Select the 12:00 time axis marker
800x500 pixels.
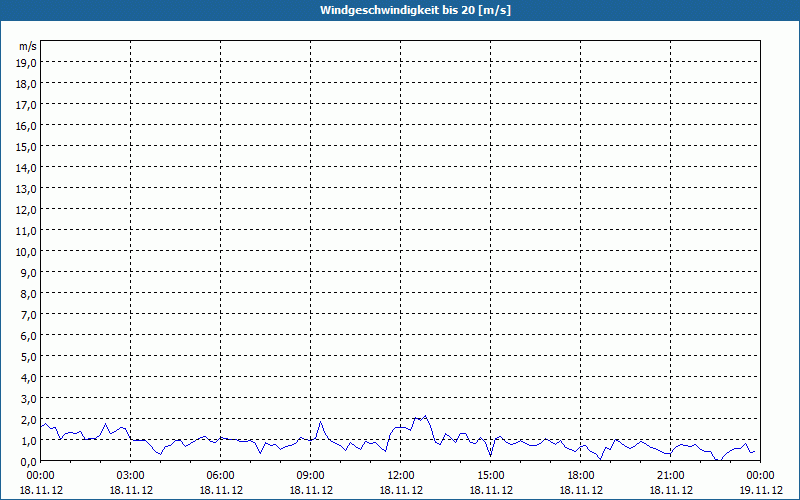point(401,476)
